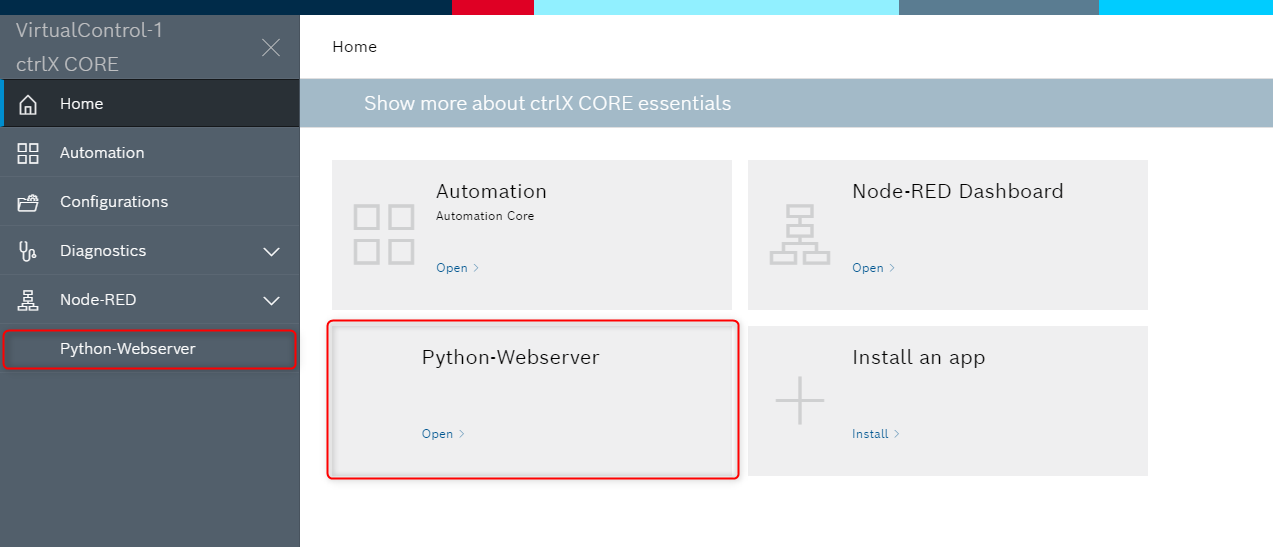Screen dimensions: 1273x547
Task: Open Python-Webserver in the sidebar
Action: (x=150, y=349)
